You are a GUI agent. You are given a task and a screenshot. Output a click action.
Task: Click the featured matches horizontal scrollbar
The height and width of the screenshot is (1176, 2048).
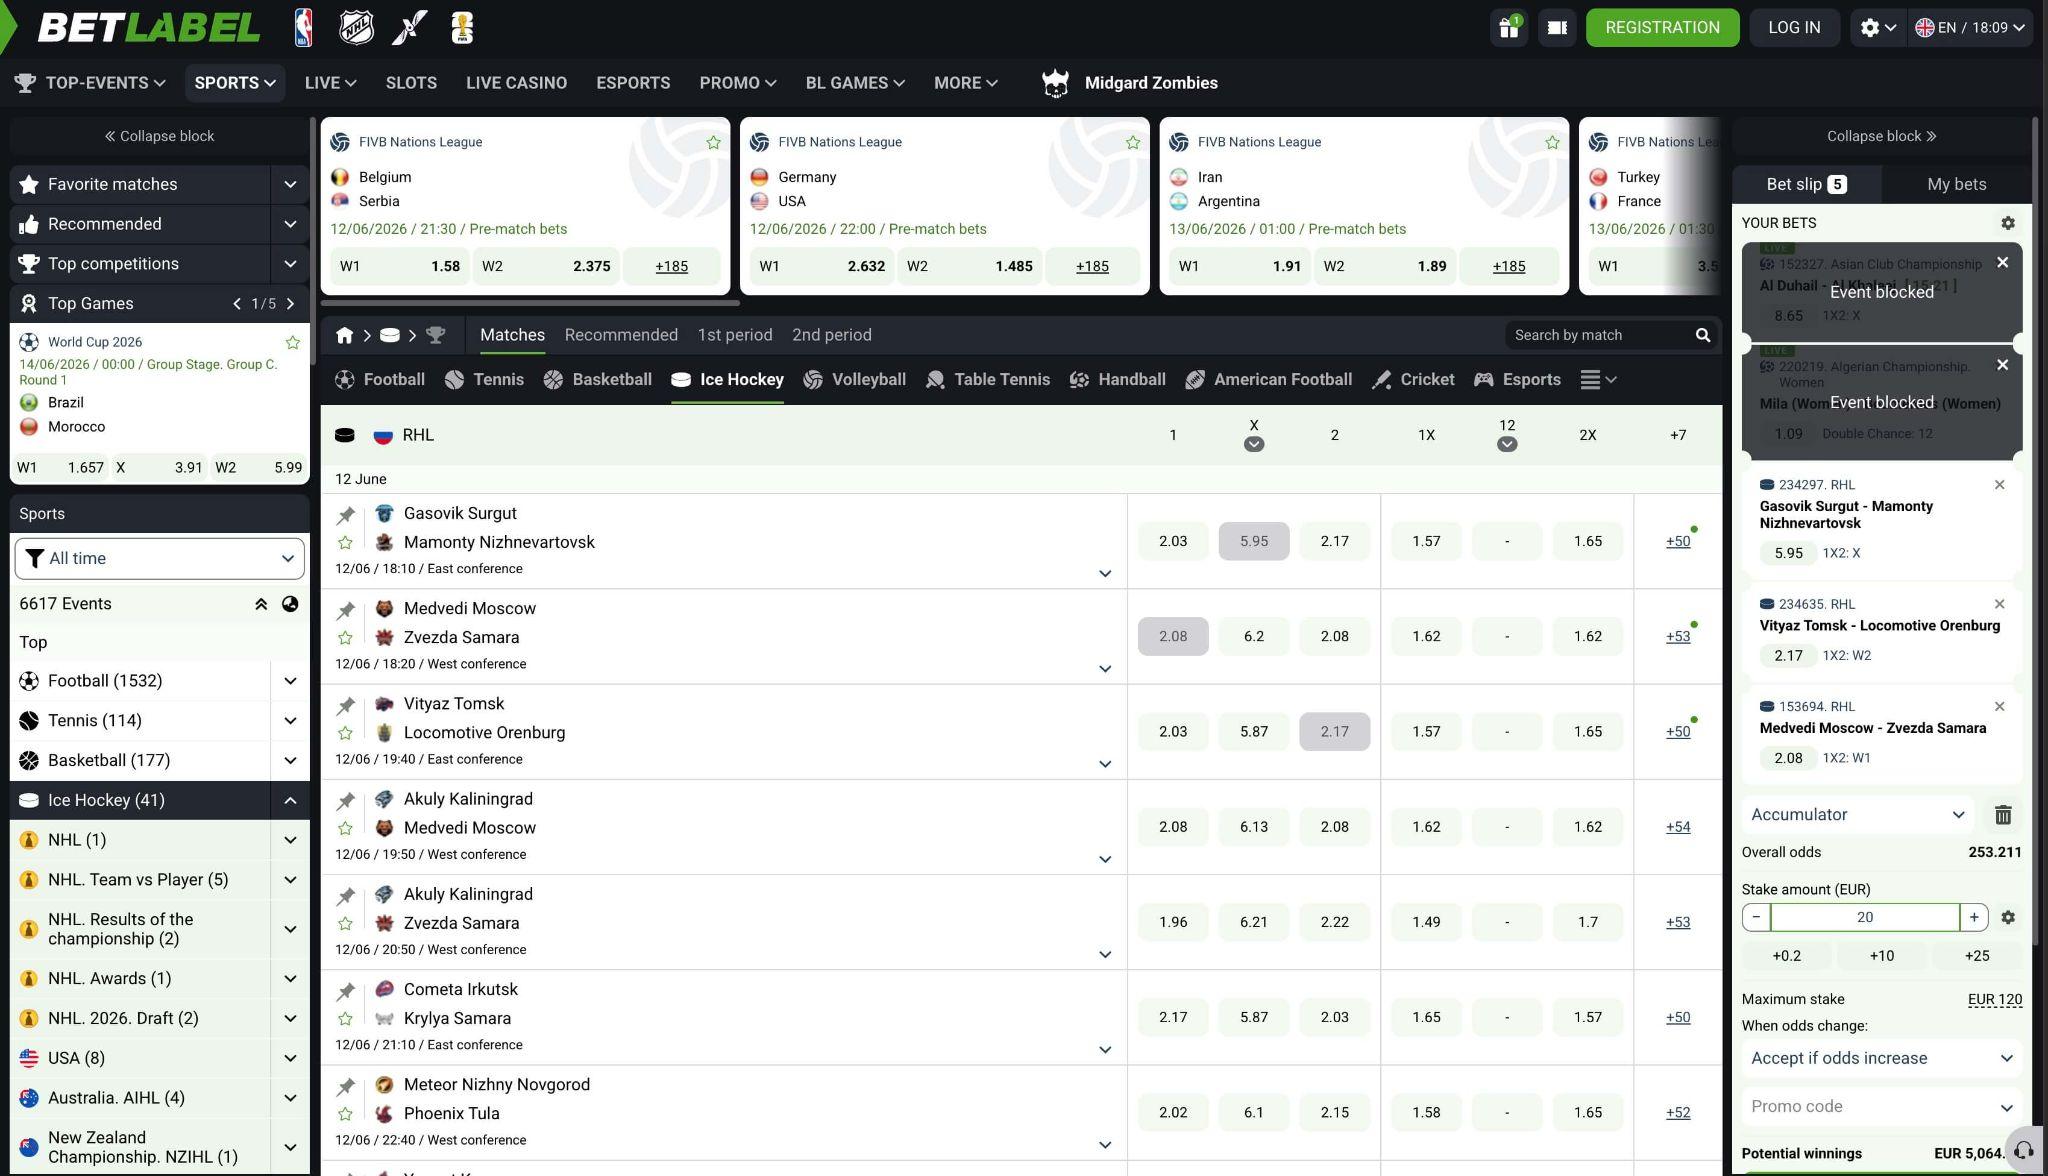tap(530, 302)
